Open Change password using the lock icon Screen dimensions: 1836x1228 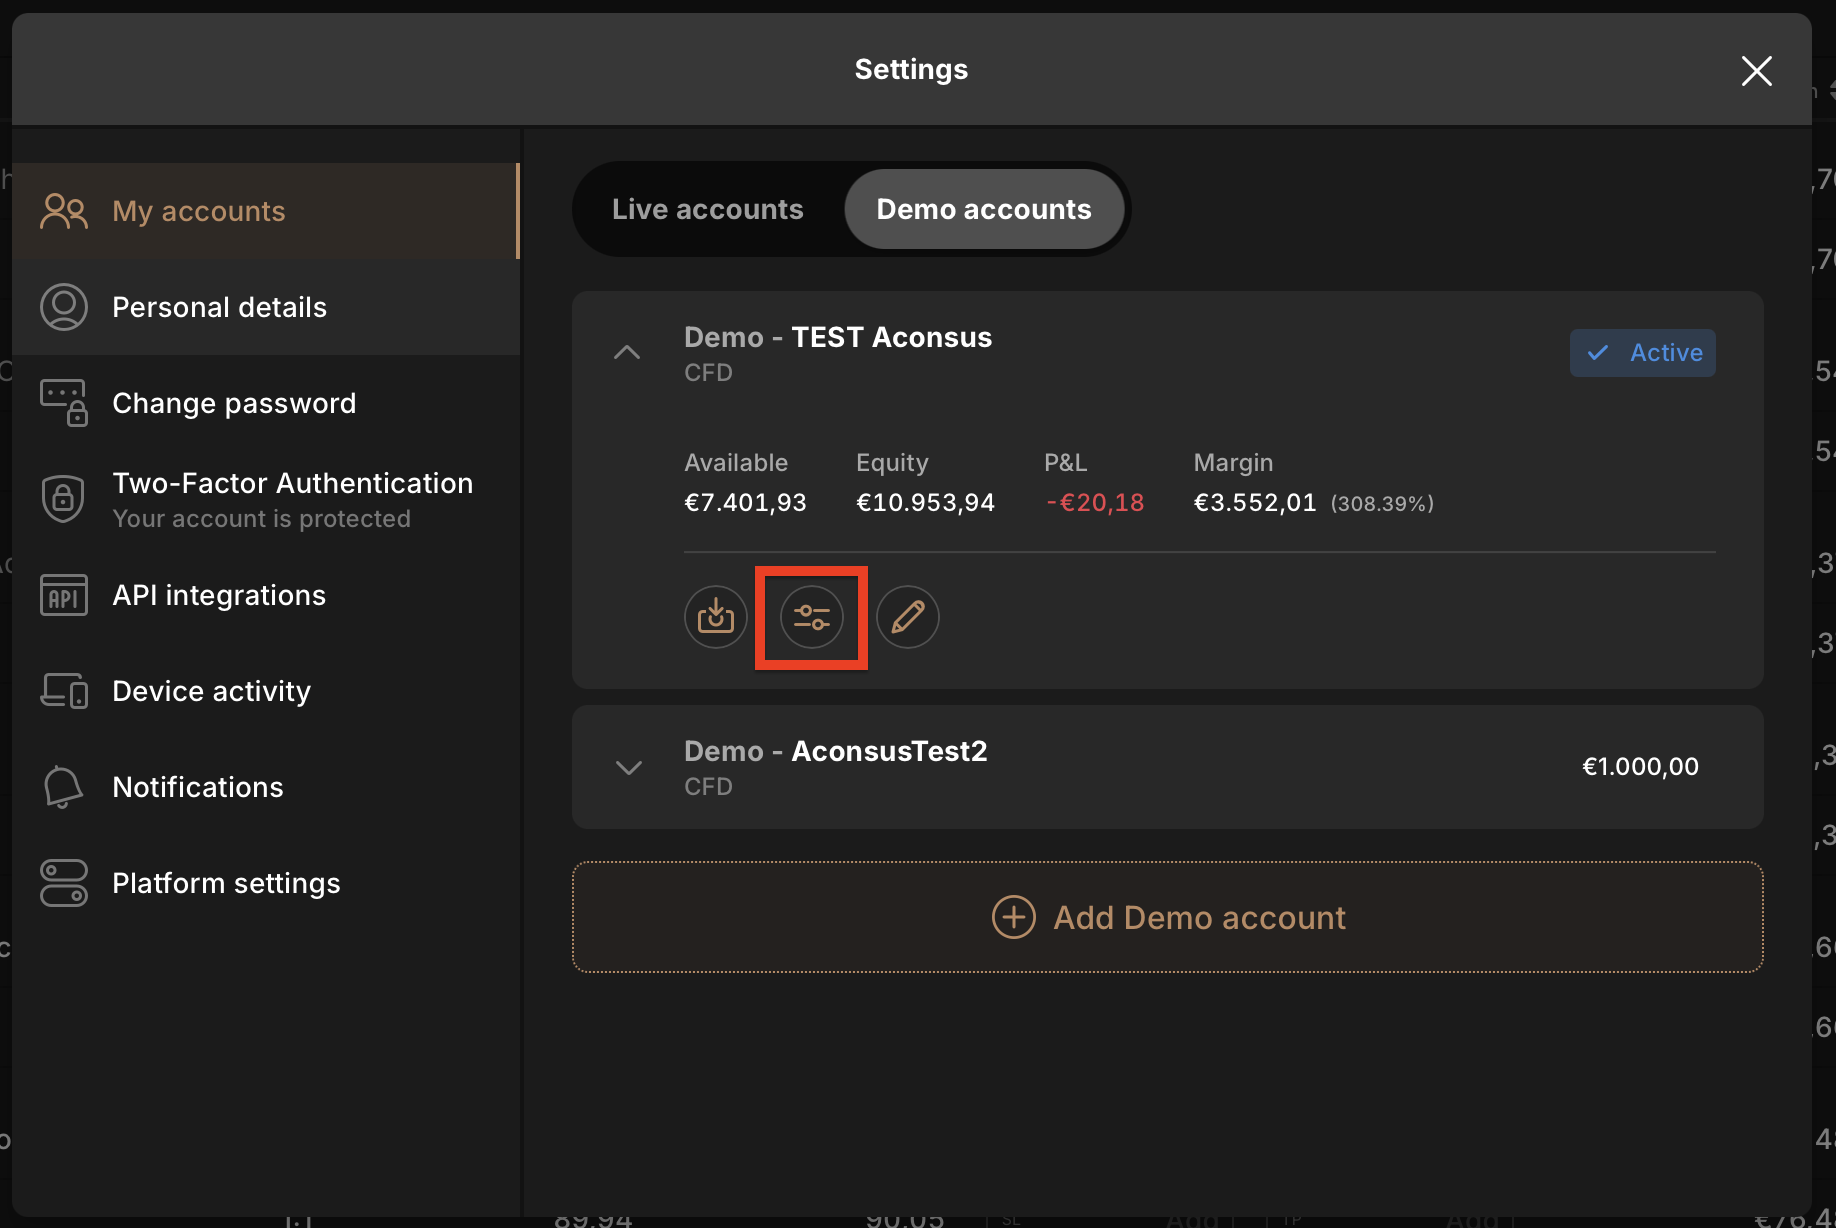[64, 402]
